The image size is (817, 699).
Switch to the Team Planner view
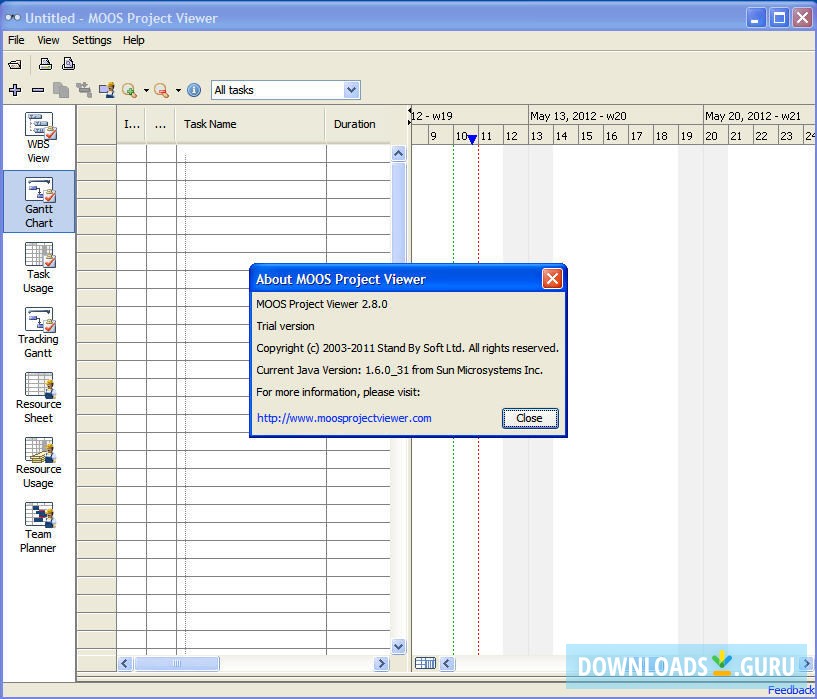(x=39, y=527)
